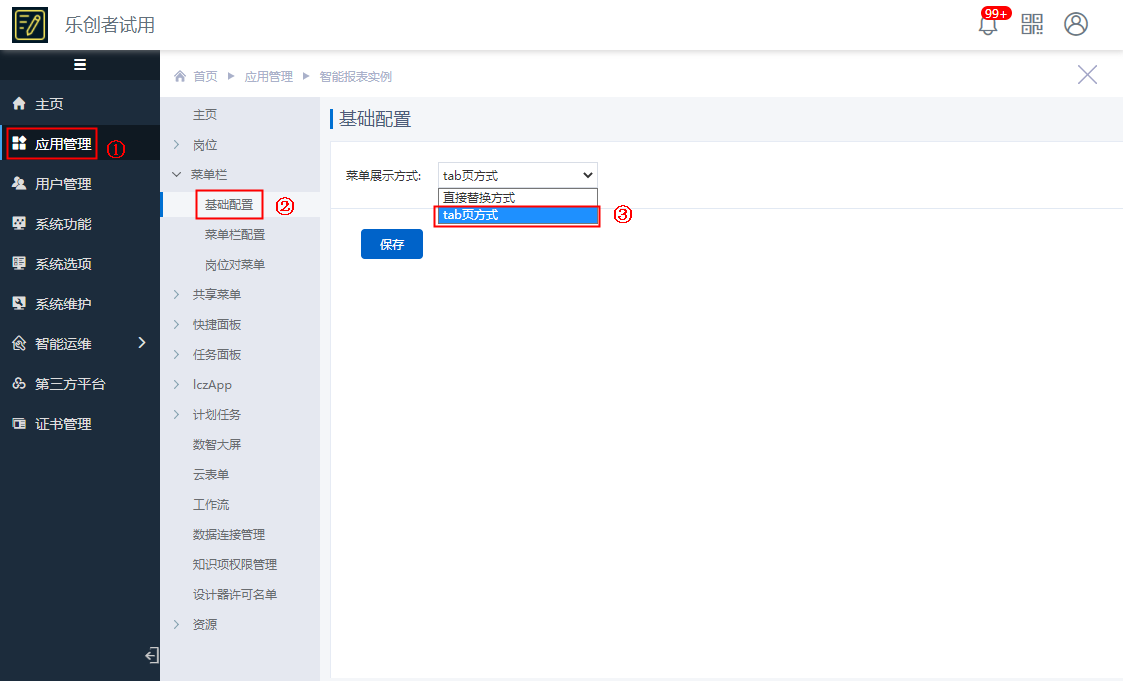Click the 应用管理 breadcrumb link
The image size is (1123, 681).
coord(268,77)
